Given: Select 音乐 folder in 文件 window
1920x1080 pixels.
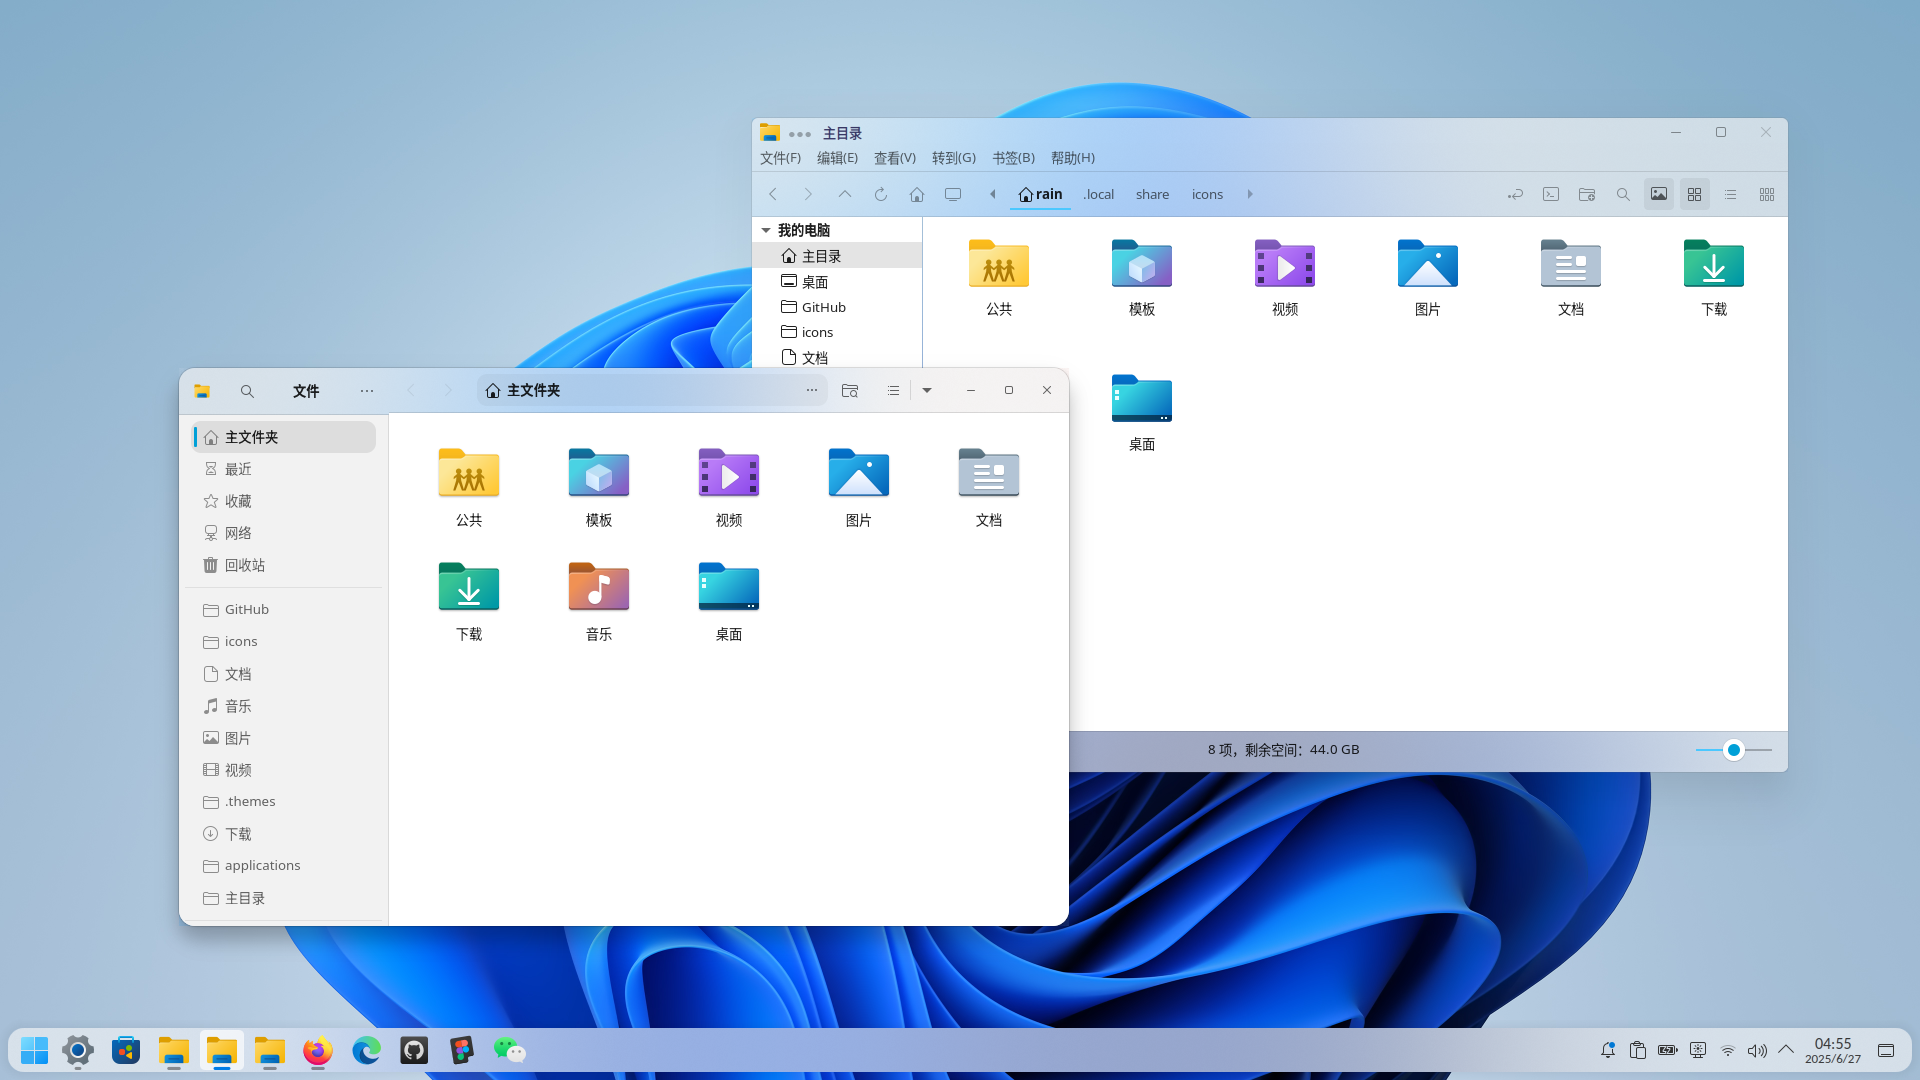Looking at the screenshot, I should (598, 601).
